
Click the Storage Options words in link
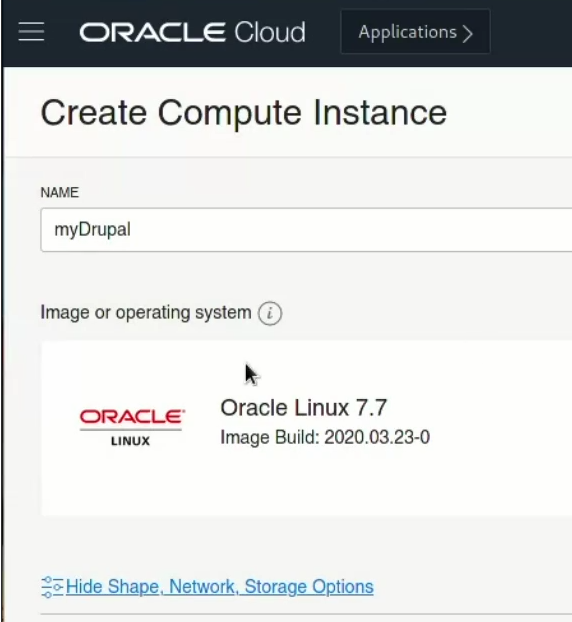tap(309, 587)
